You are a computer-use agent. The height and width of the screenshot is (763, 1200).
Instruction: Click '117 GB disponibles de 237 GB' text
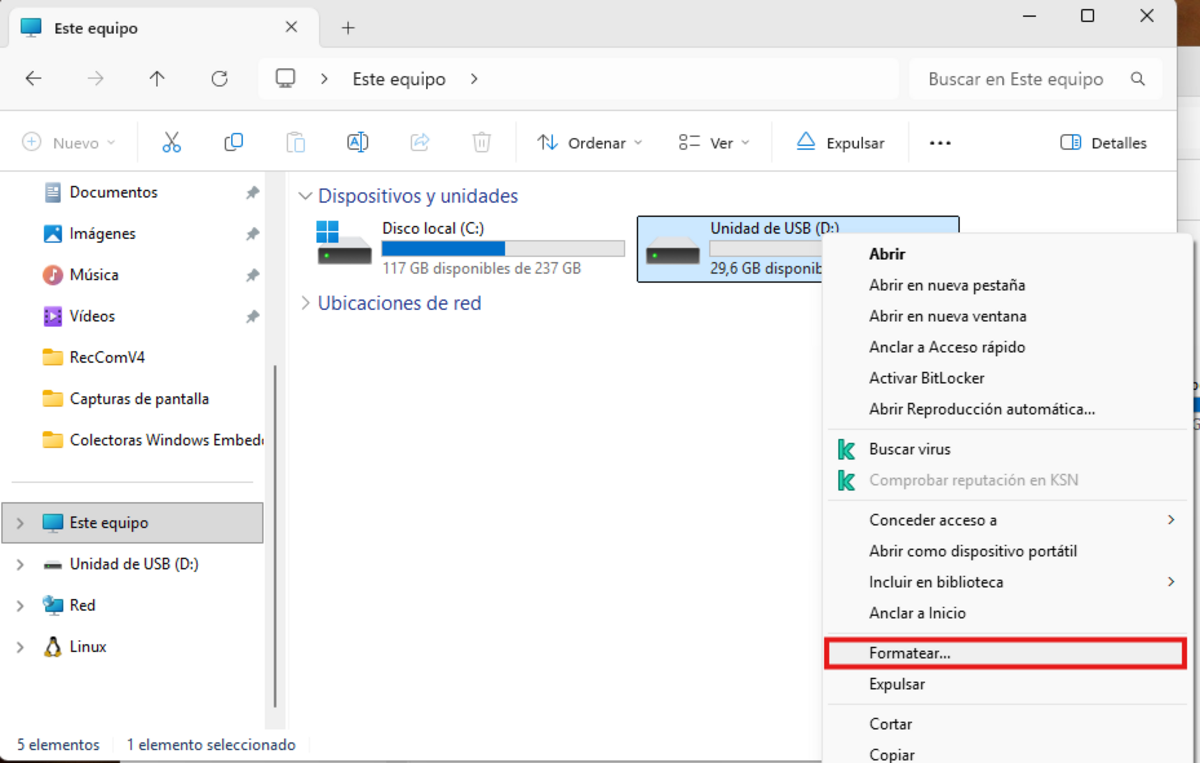481,269
